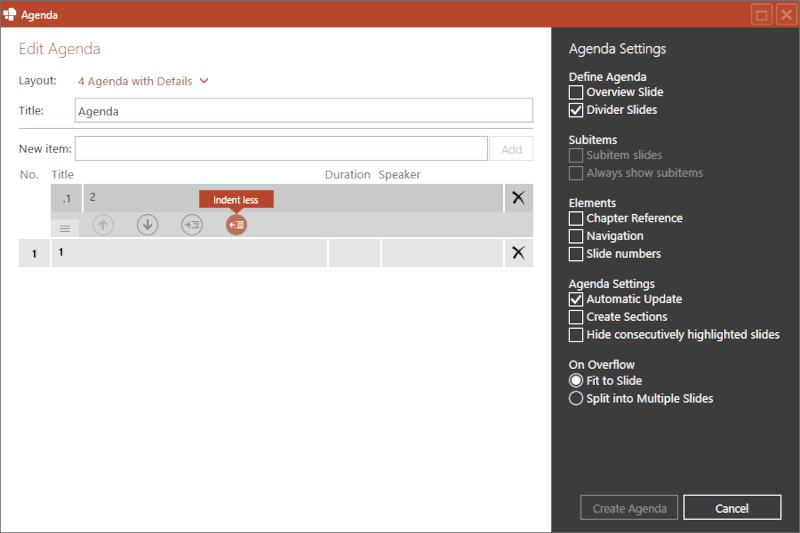Toggle the Automatic Update checkbox

tap(576, 299)
